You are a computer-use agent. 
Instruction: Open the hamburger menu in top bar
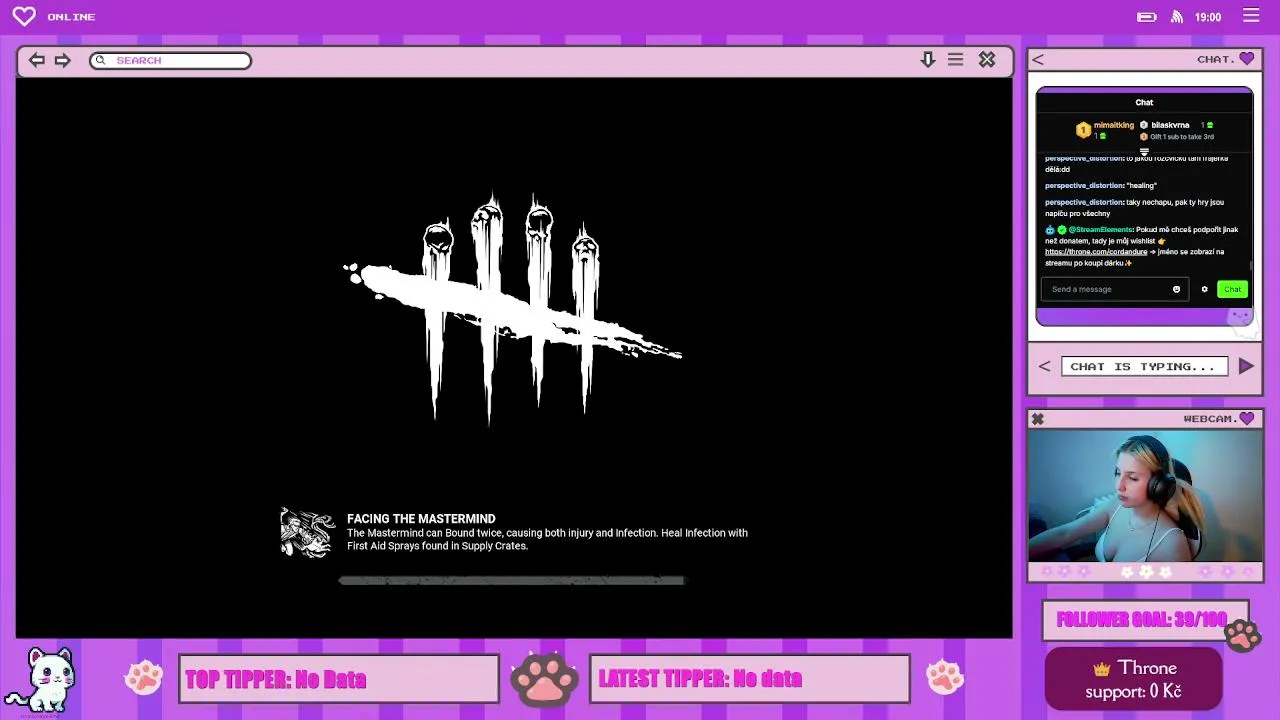click(1251, 16)
